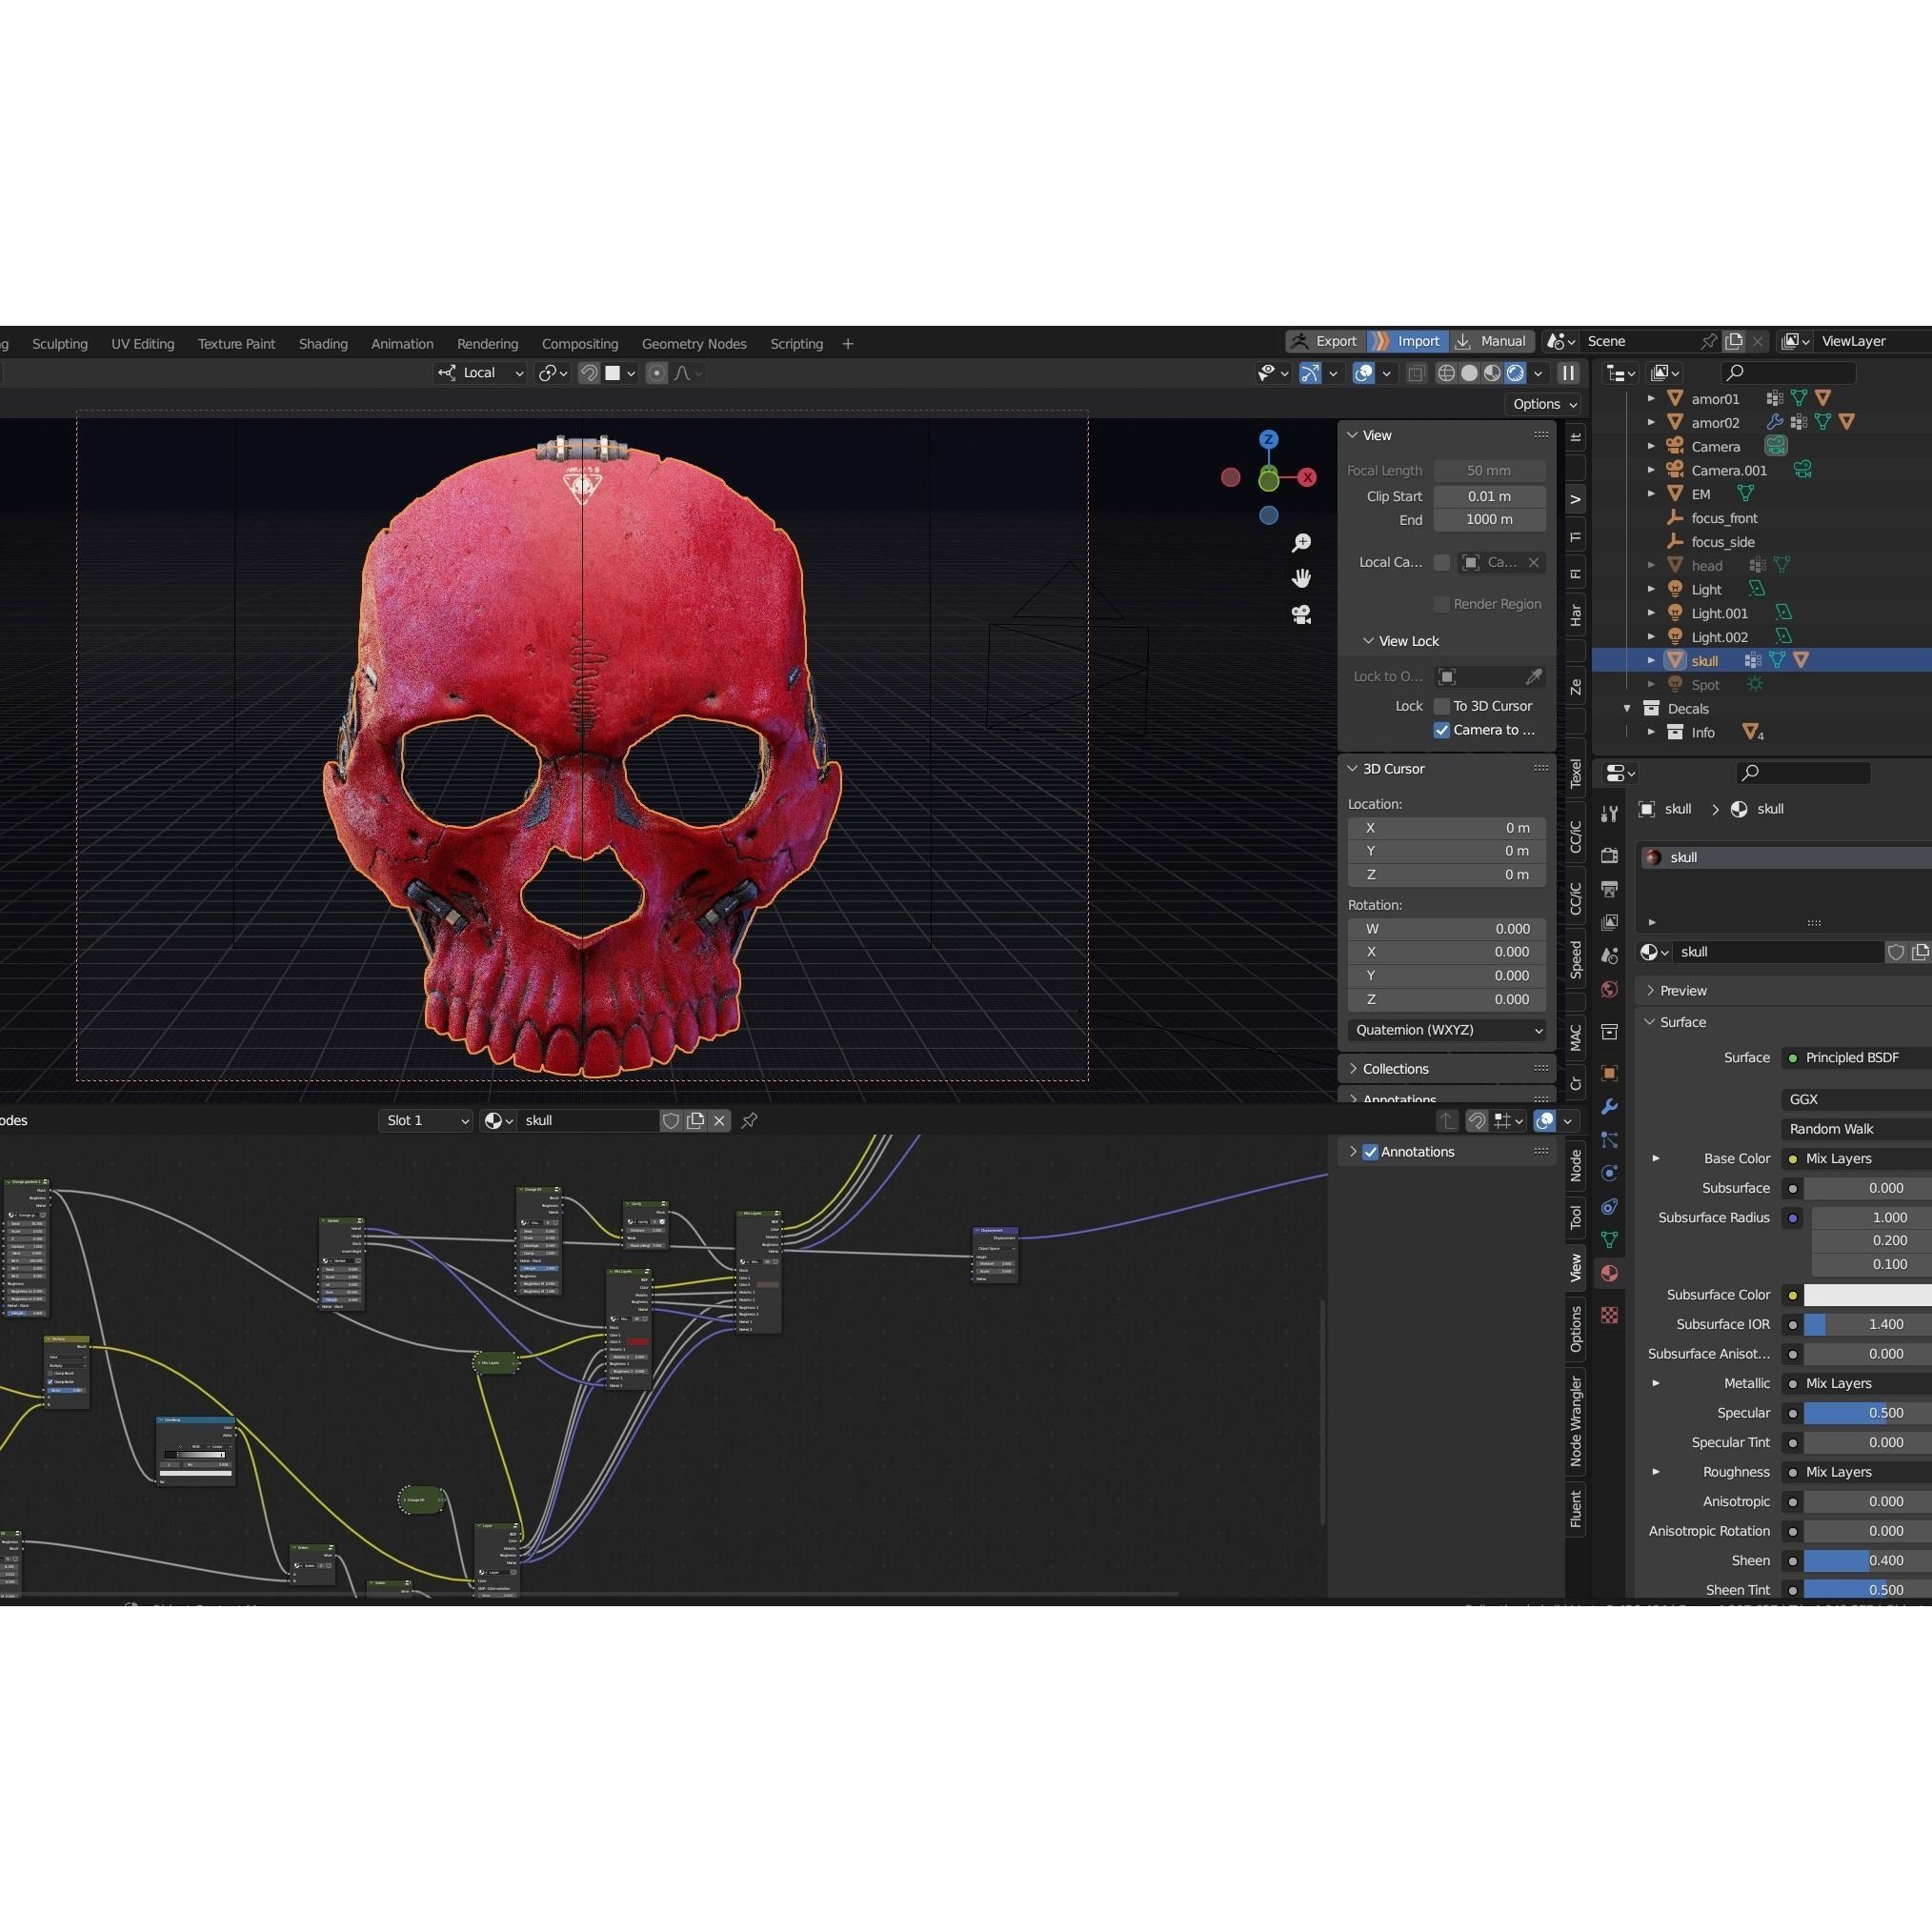Switch to the Scripting workspace
Viewport: 1932px width, 1932px height.
click(x=796, y=343)
